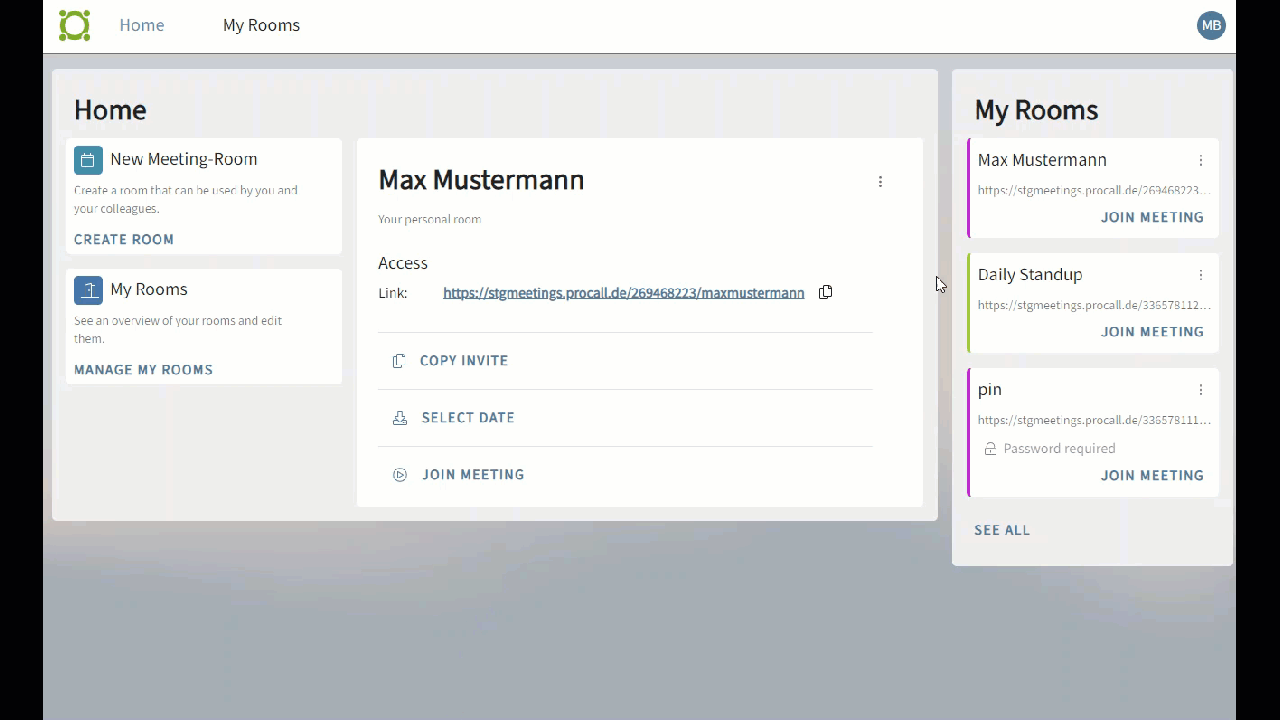Click the My Rooms card icon

(88, 290)
